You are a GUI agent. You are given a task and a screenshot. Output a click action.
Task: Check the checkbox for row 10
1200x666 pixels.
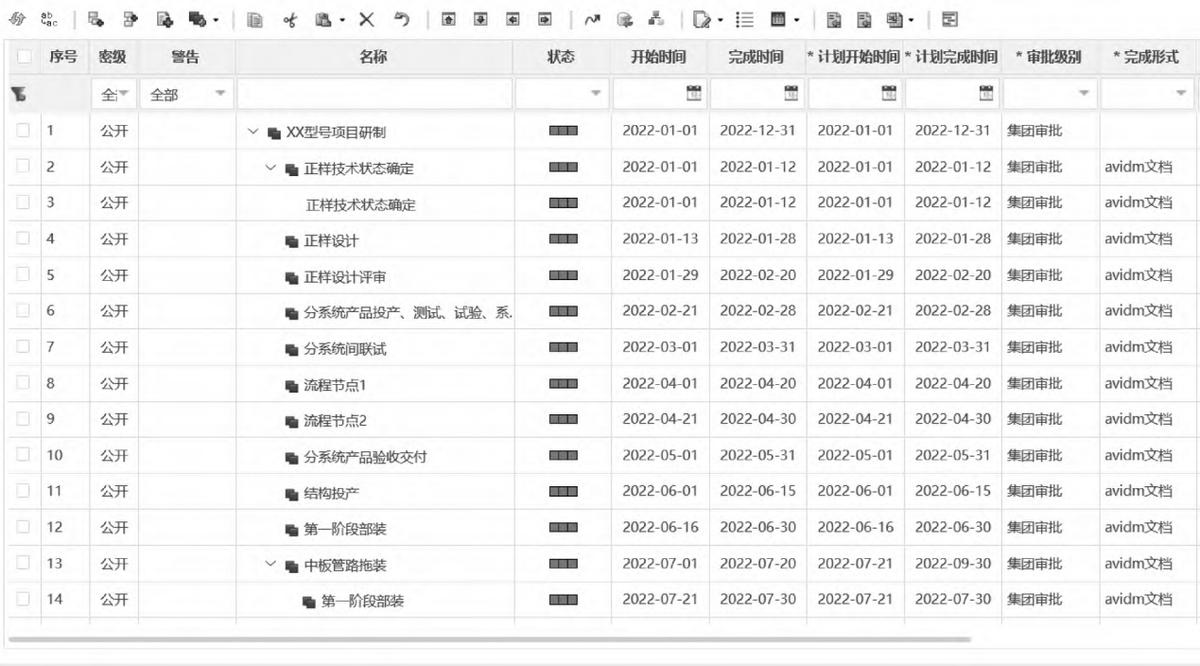click(x=23, y=455)
